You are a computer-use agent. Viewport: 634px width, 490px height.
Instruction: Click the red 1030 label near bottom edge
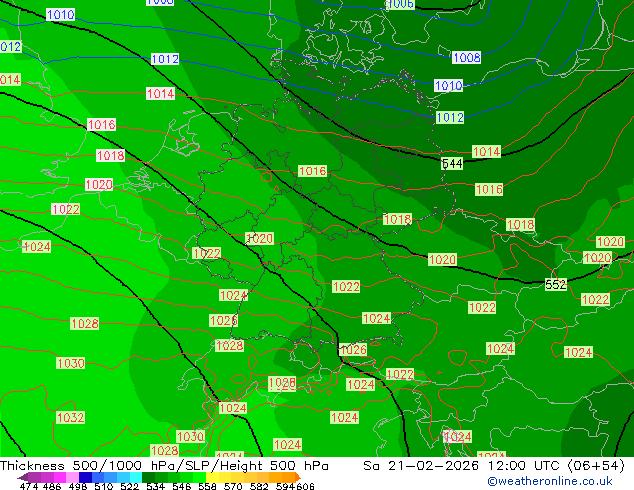click(x=190, y=437)
